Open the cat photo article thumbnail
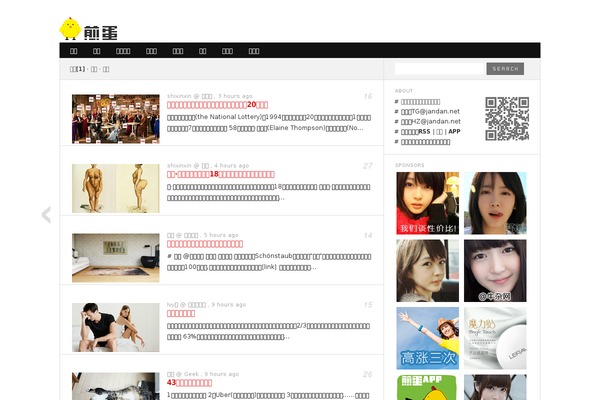The width and height of the screenshot is (600, 400). (x=116, y=386)
